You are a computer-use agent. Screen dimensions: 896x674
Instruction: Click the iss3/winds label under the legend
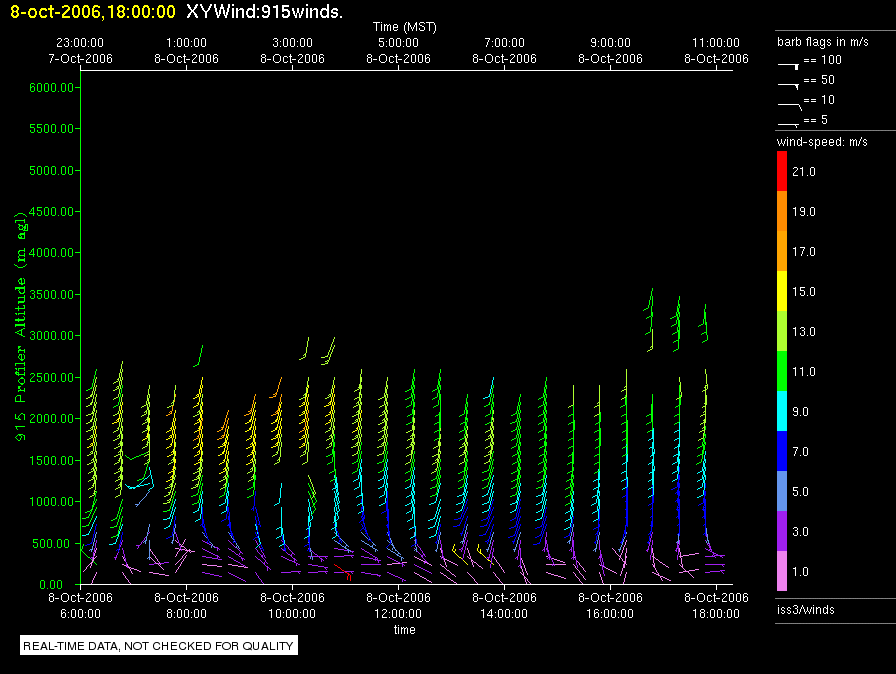click(x=805, y=609)
